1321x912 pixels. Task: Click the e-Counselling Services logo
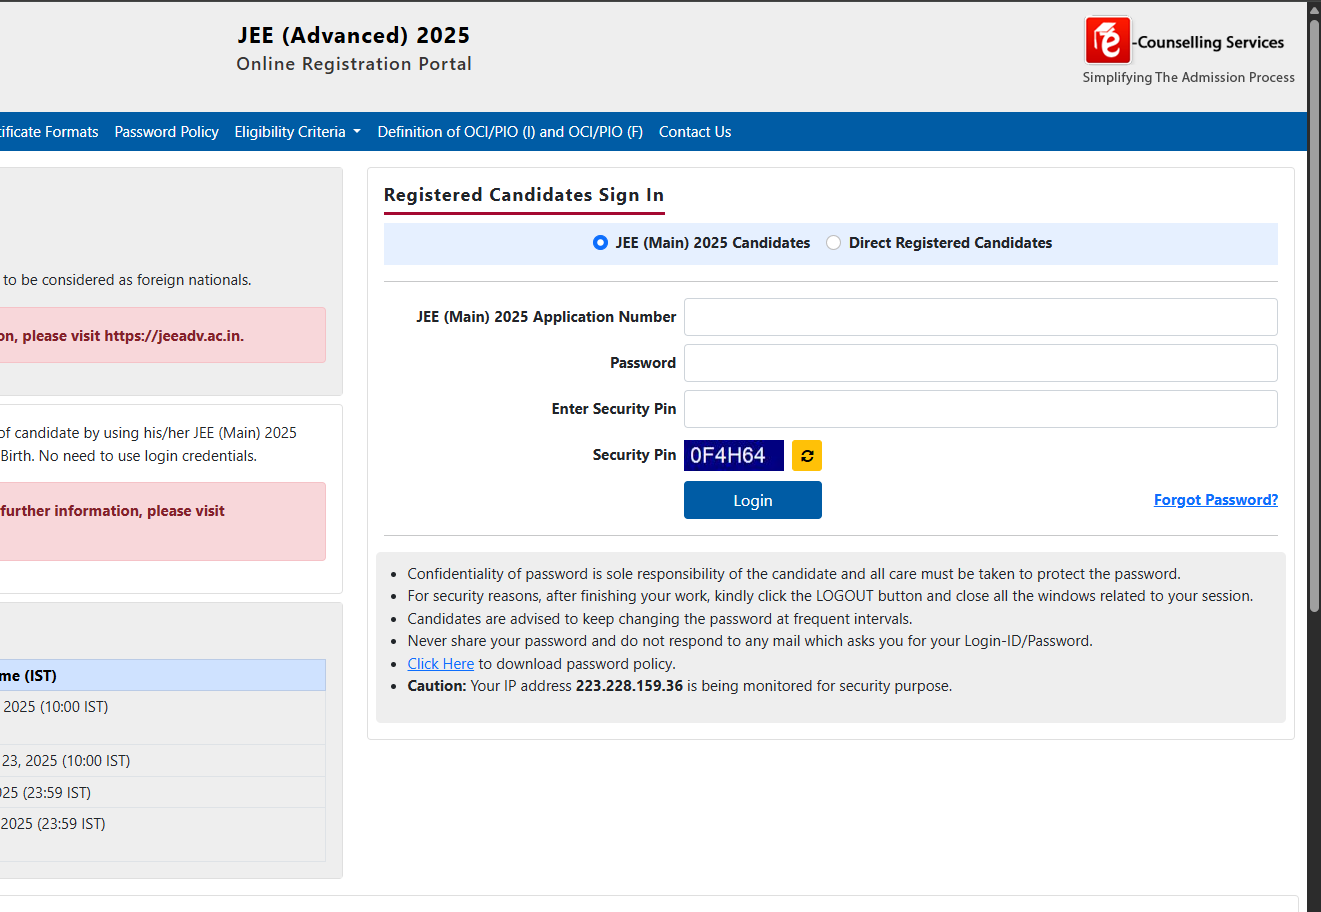pyautogui.click(x=1108, y=41)
